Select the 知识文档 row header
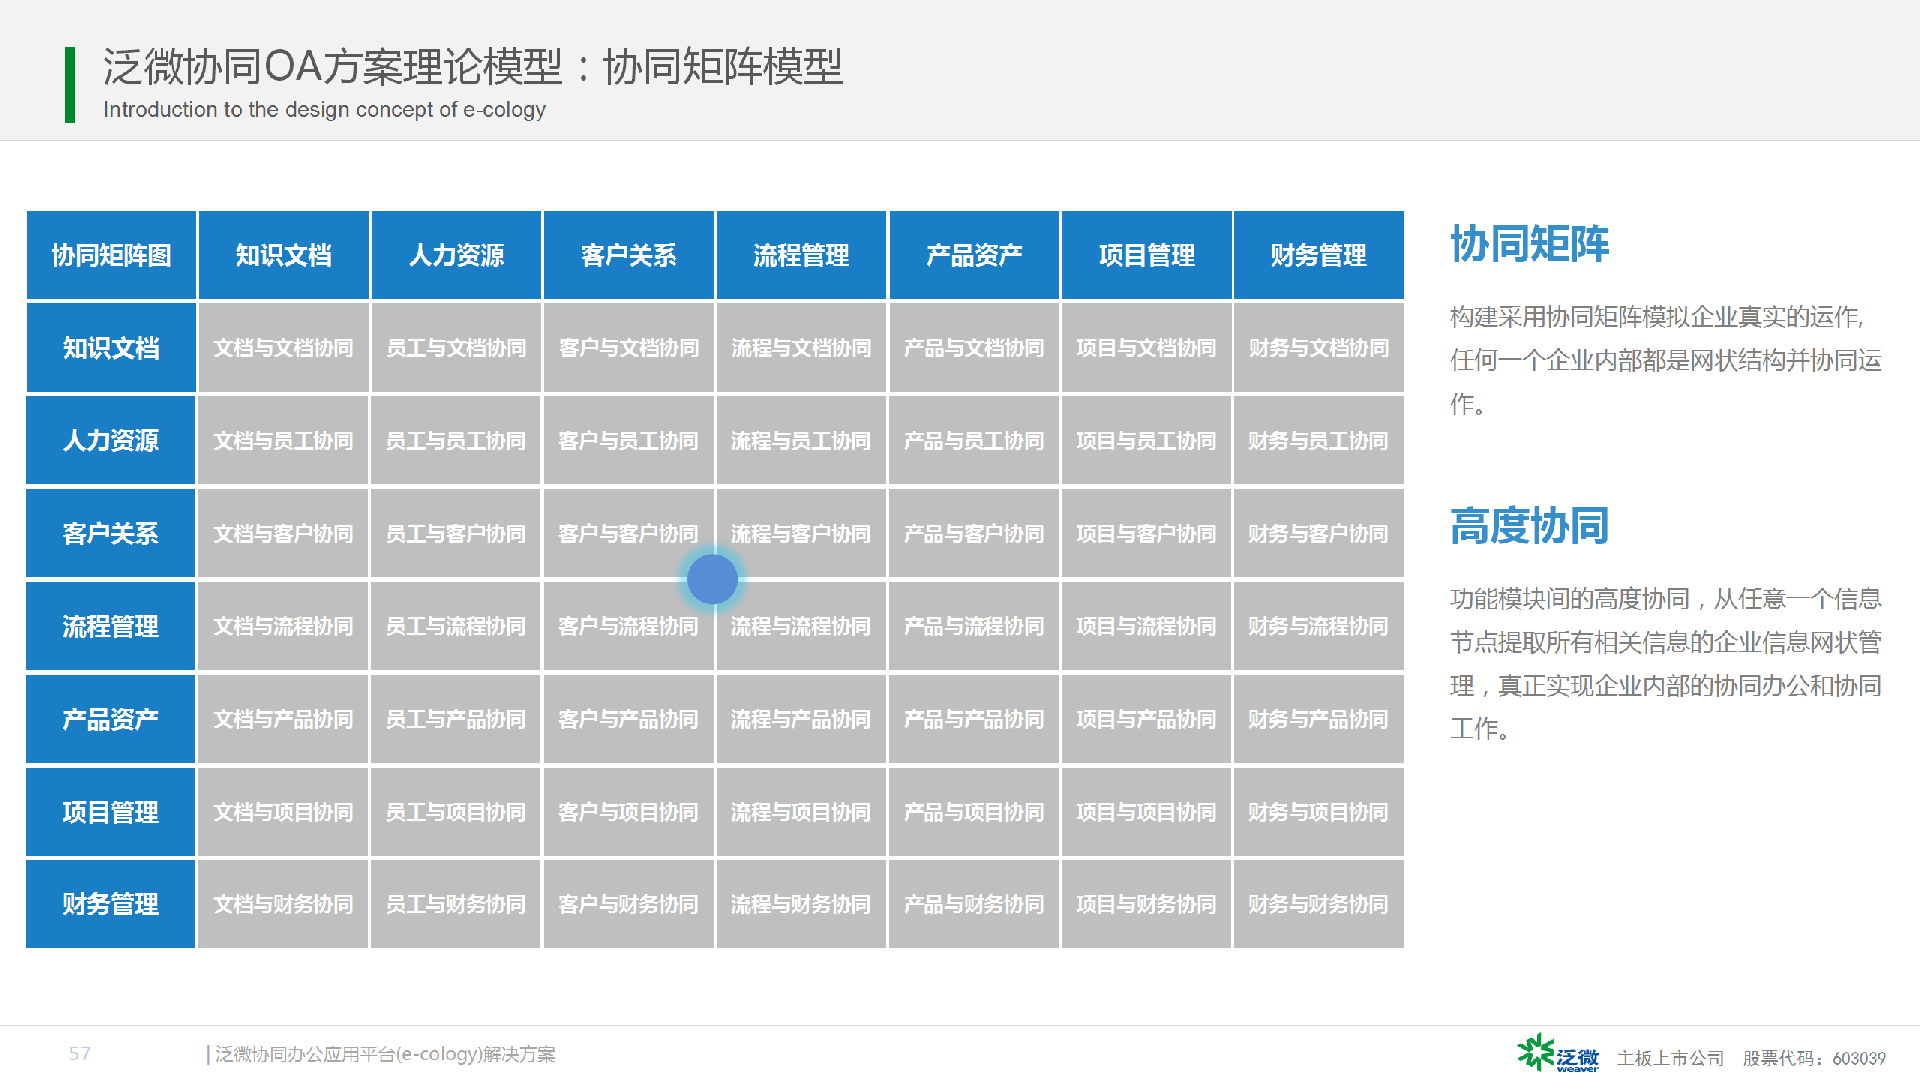Screen dimensions: 1920x1080 111,348
